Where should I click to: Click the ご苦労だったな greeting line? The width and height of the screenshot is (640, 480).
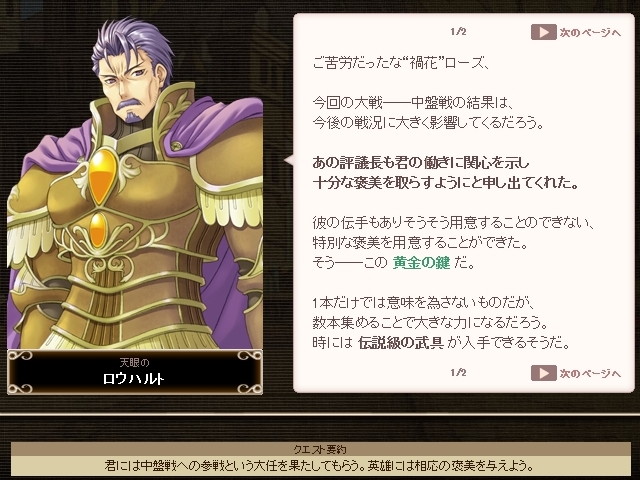(x=401, y=63)
